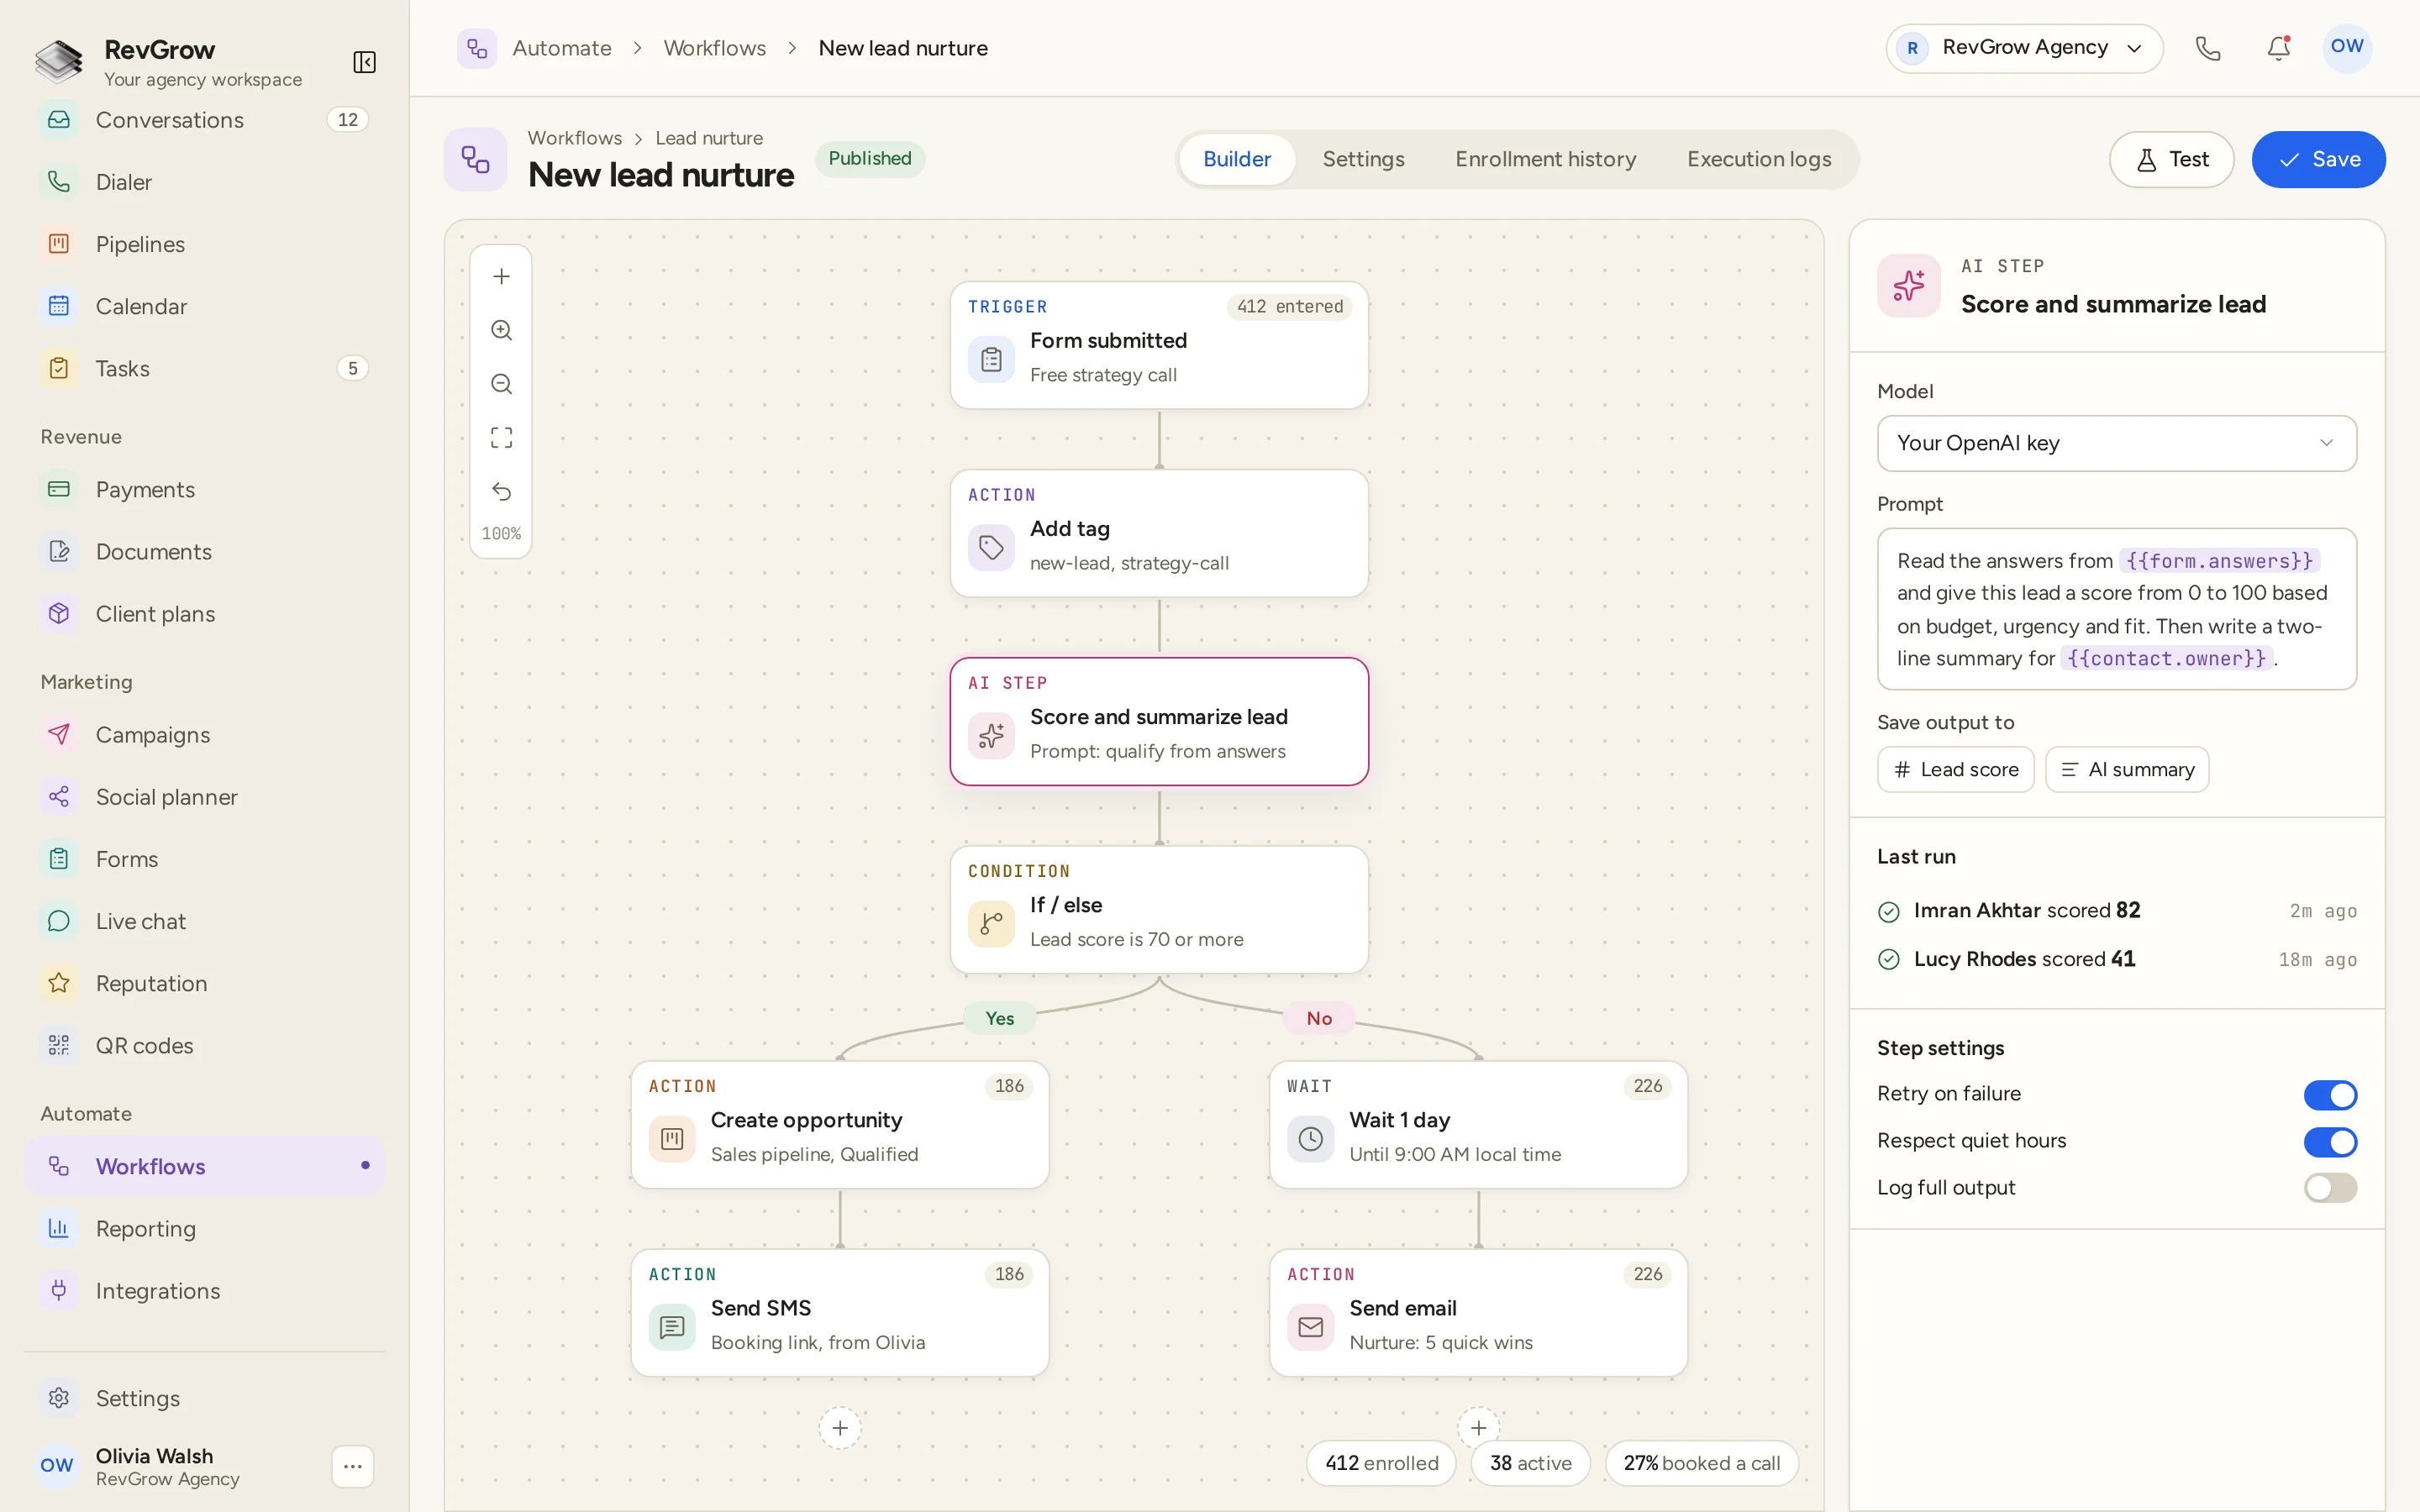
Task: Click the 412 enrolled stat
Action: click(x=1381, y=1463)
